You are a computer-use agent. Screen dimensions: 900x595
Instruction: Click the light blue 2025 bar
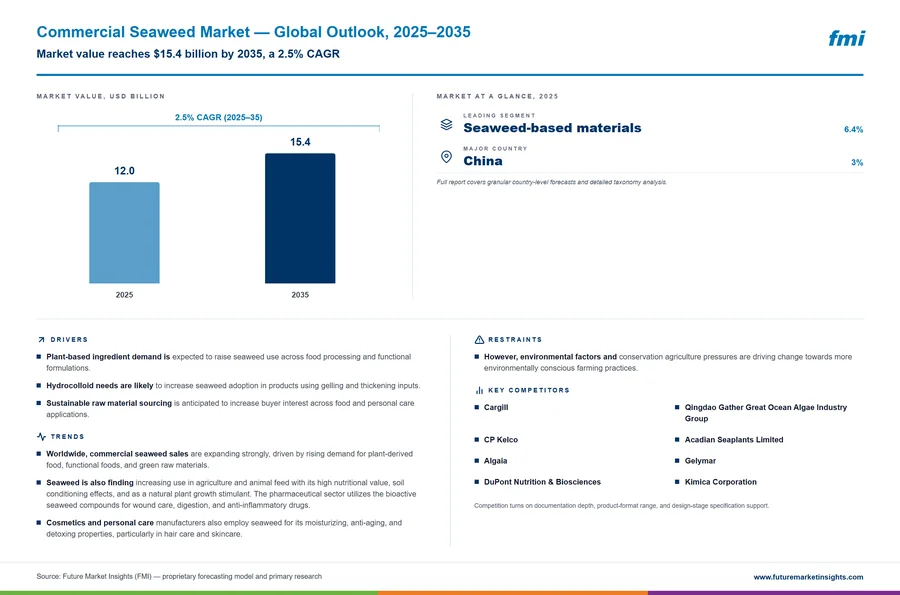pyautogui.click(x=124, y=233)
